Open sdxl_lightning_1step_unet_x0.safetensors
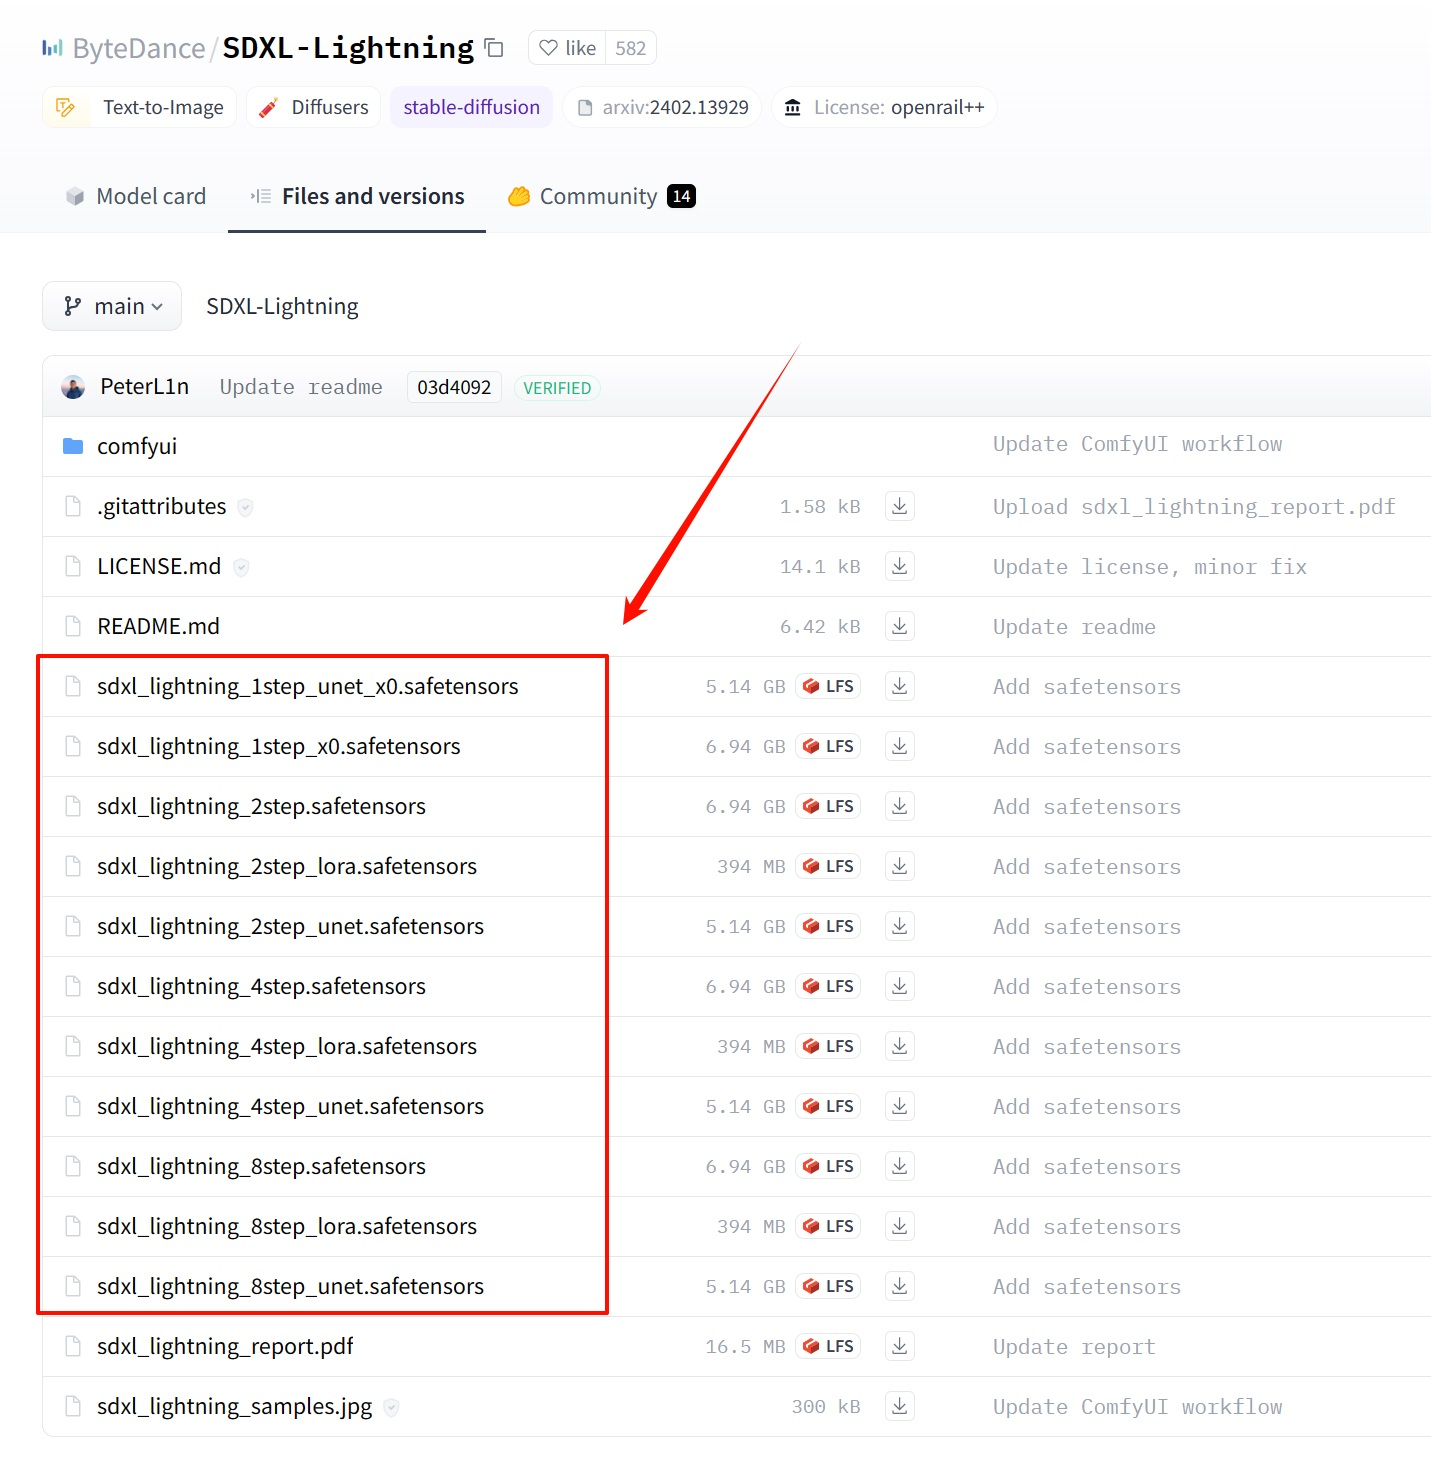 308,686
